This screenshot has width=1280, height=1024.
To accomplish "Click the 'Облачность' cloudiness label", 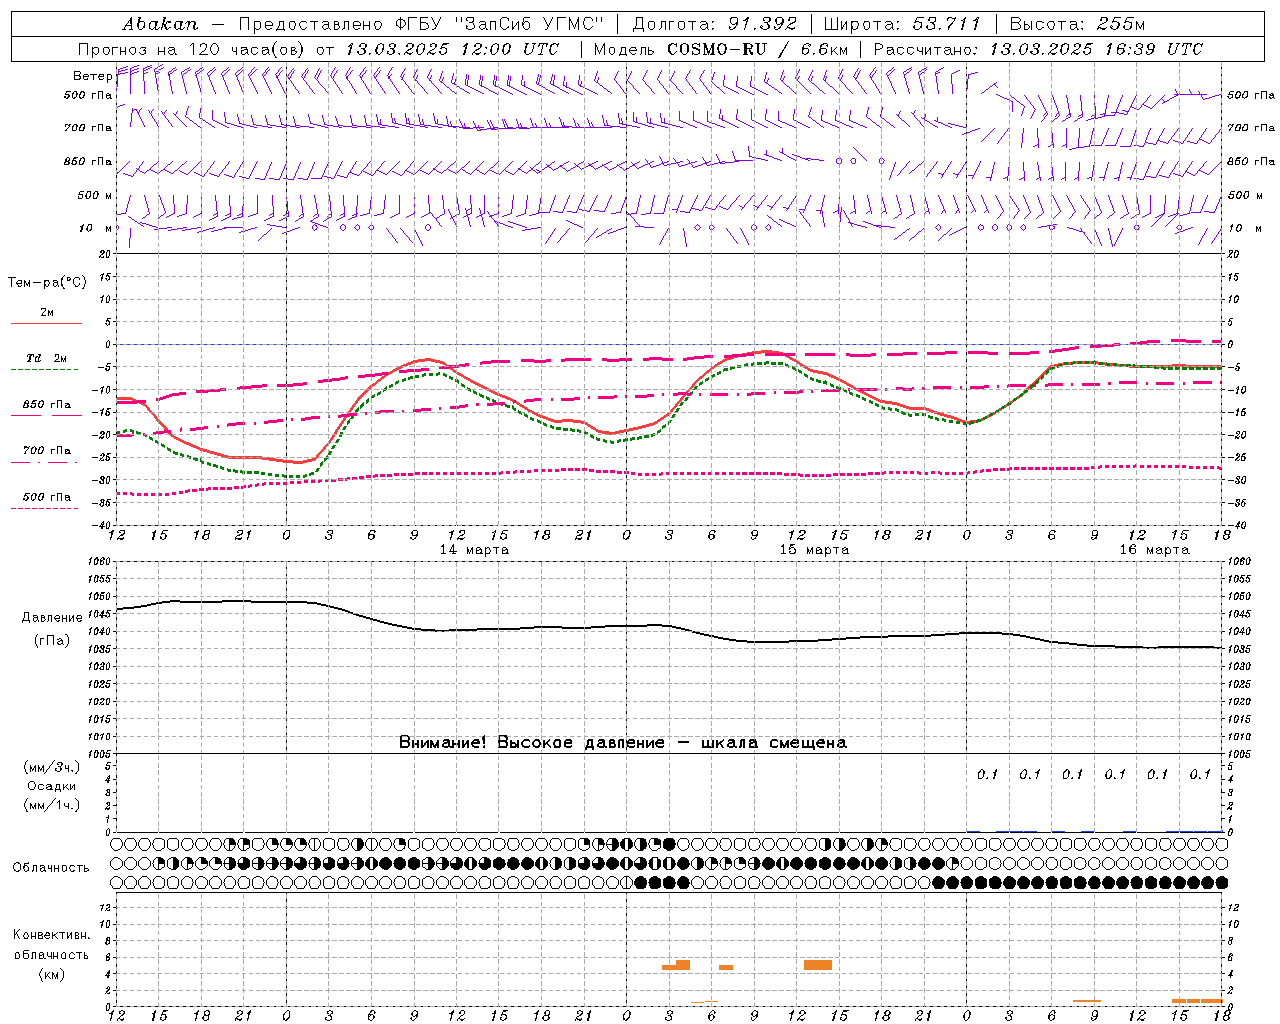I will 51,868.
